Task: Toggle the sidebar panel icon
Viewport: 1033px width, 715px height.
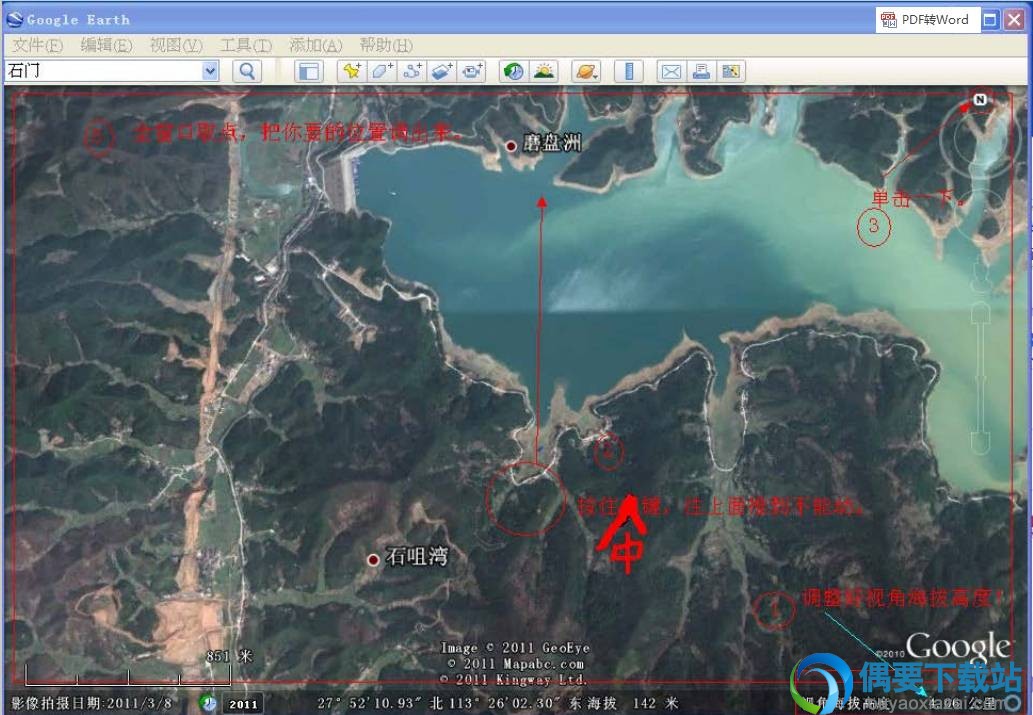Action: [308, 71]
